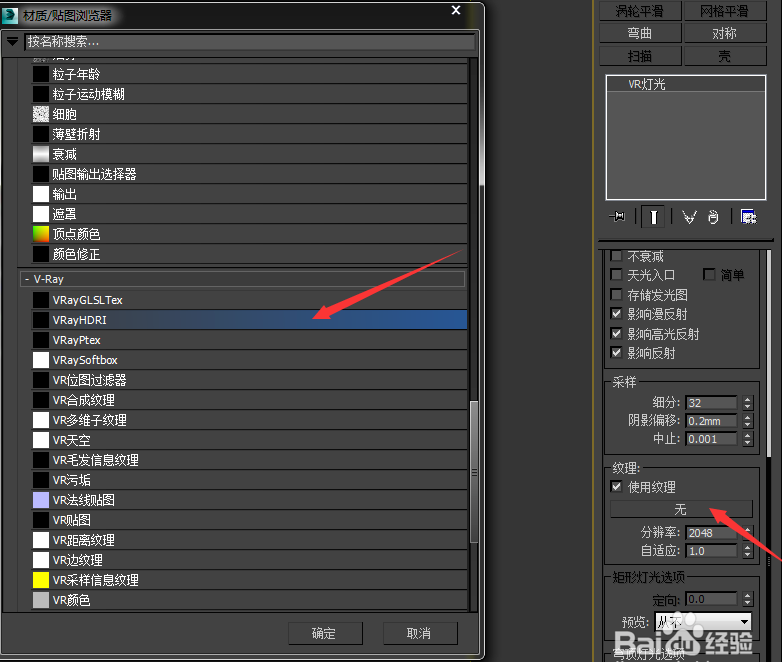Select VR合成纹理 map entry
782x662 pixels.
click(x=249, y=400)
